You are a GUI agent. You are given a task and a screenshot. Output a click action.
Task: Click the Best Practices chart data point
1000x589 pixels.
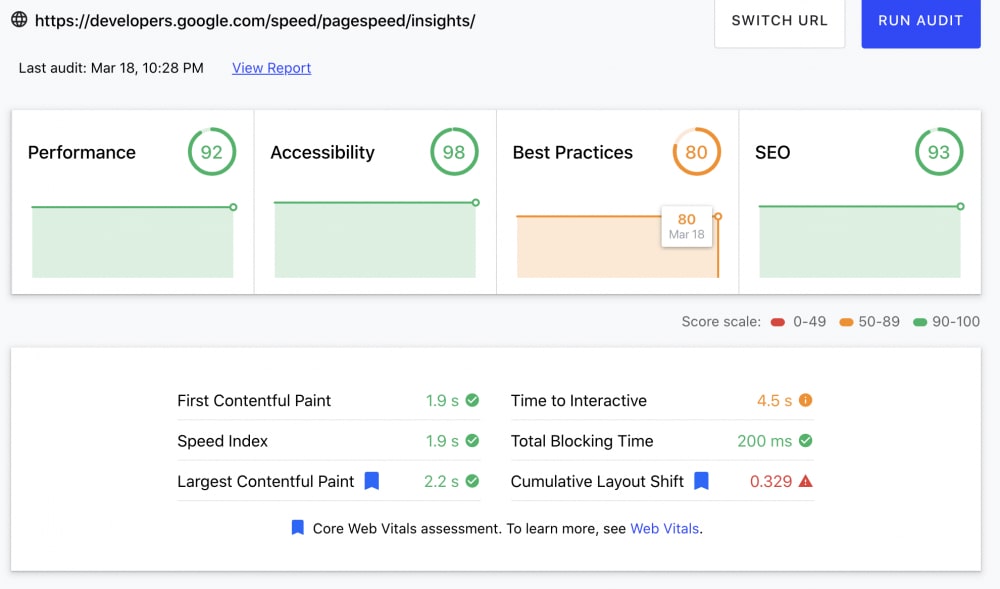click(x=718, y=216)
